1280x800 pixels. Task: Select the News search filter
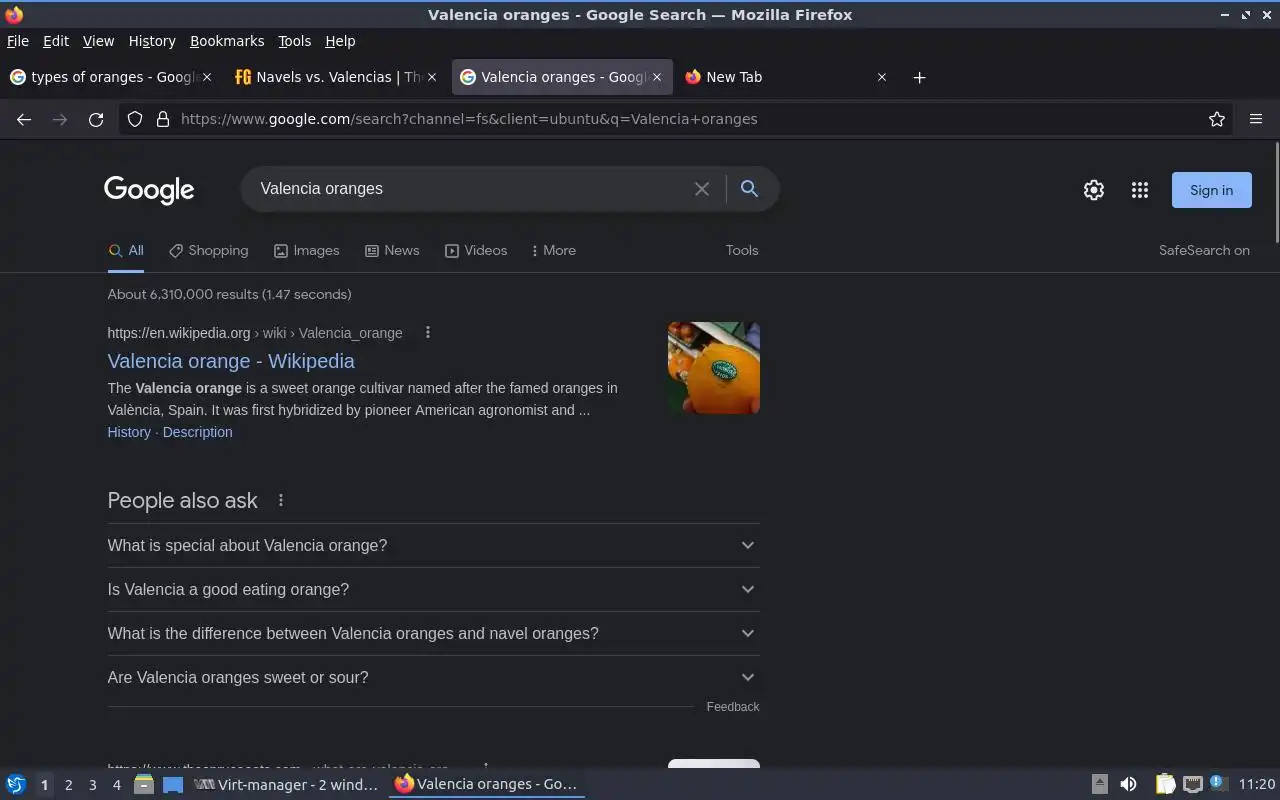coord(392,251)
